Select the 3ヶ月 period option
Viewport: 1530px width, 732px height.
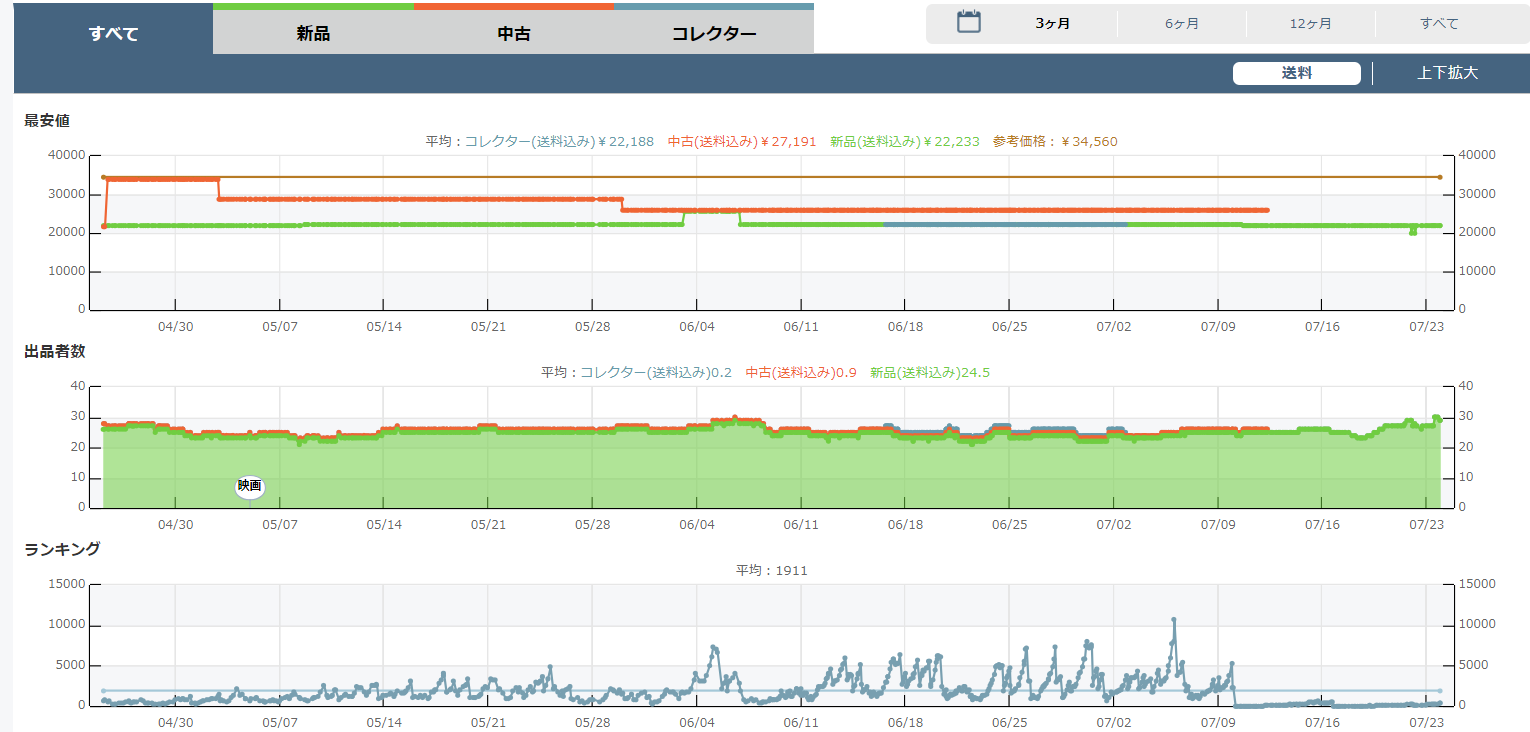[x=1052, y=24]
